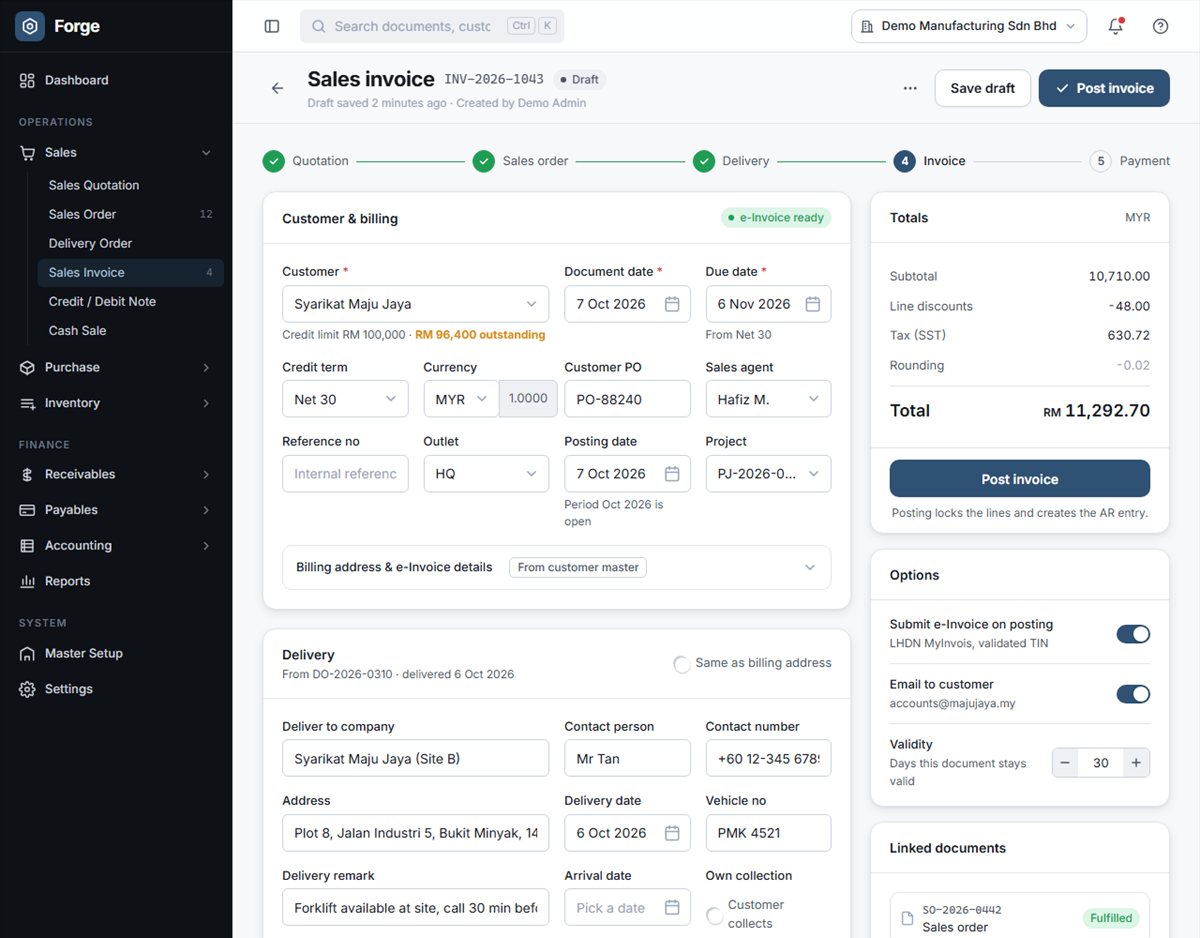Click the SO-2026-0442 document icon

tap(908, 918)
